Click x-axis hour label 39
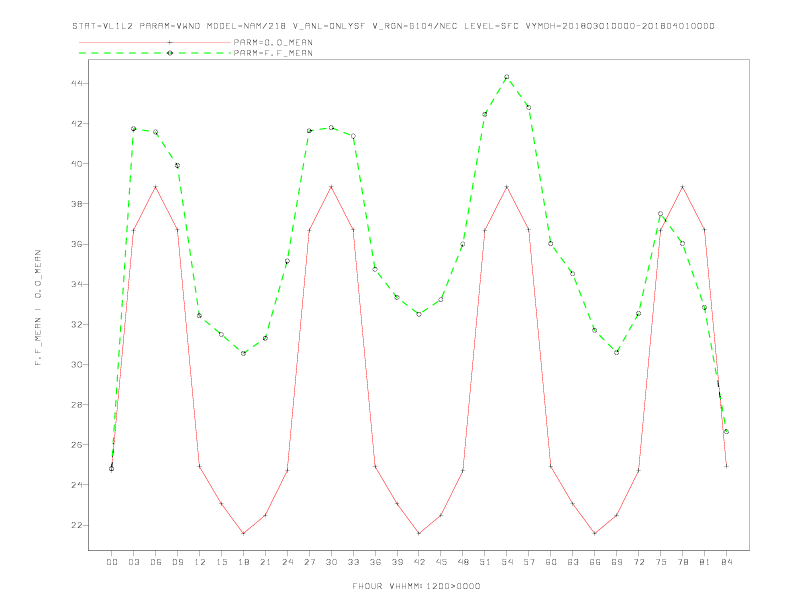Image resolution: width=792 pixels, height=612 pixels. (397, 562)
